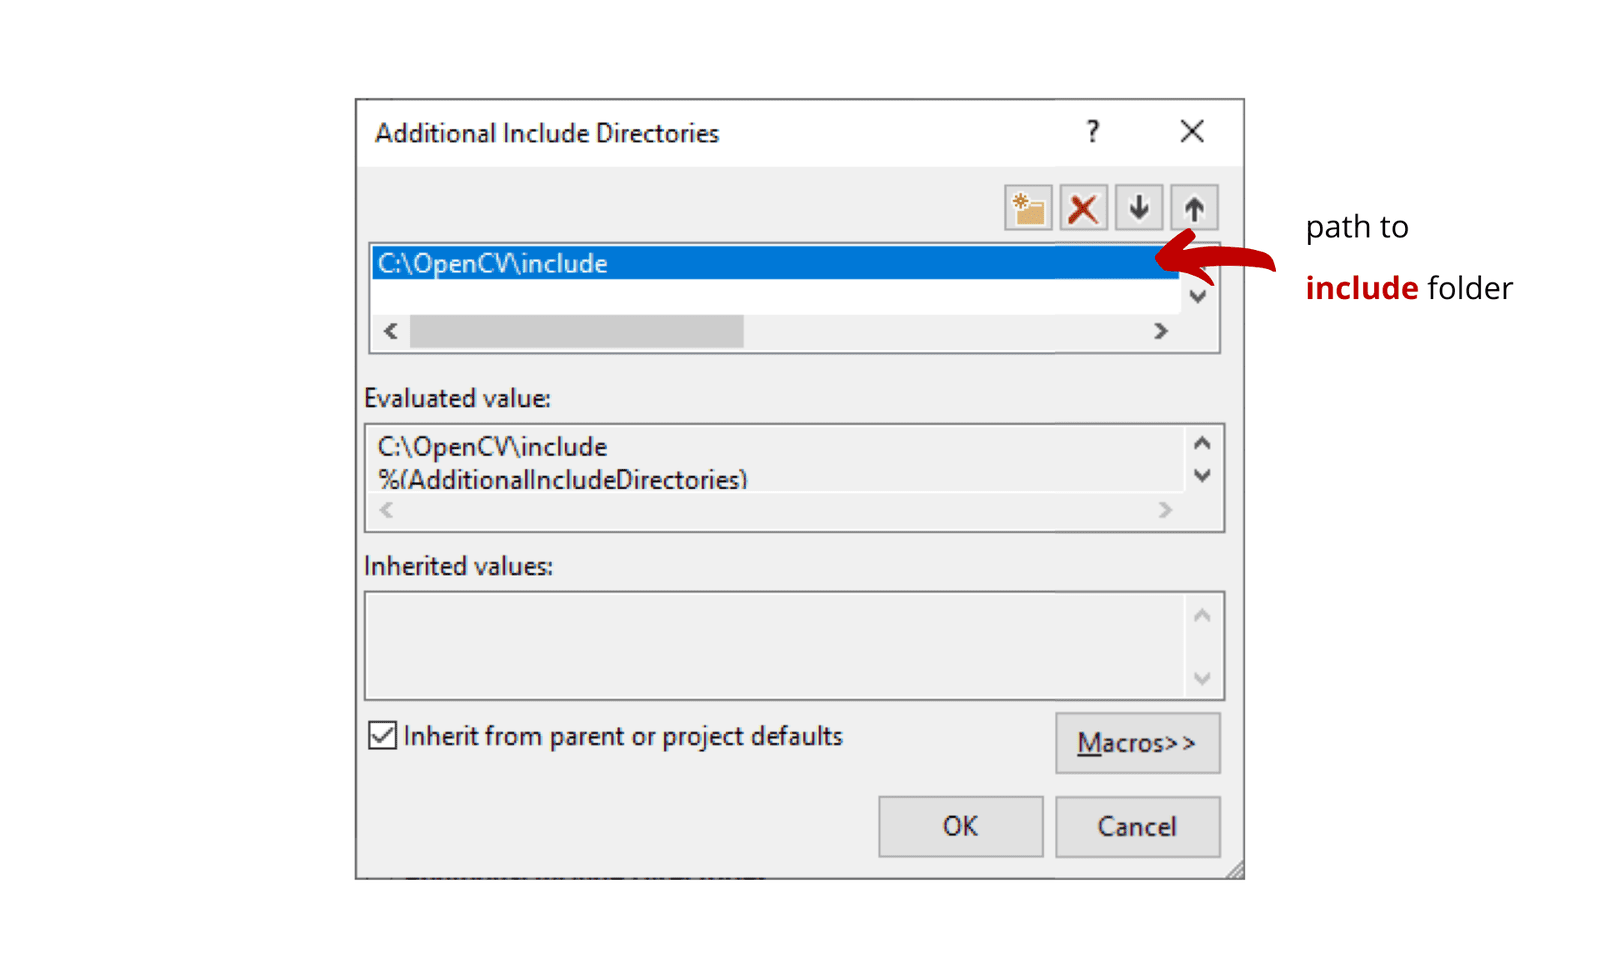This screenshot has width=1600, height=978.
Task: Close the Additional Include Directories dialog
Action: [x=1192, y=131]
